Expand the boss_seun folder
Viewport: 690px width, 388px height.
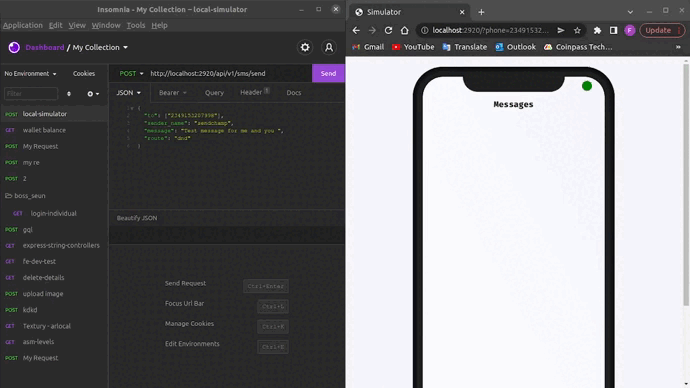point(29,195)
